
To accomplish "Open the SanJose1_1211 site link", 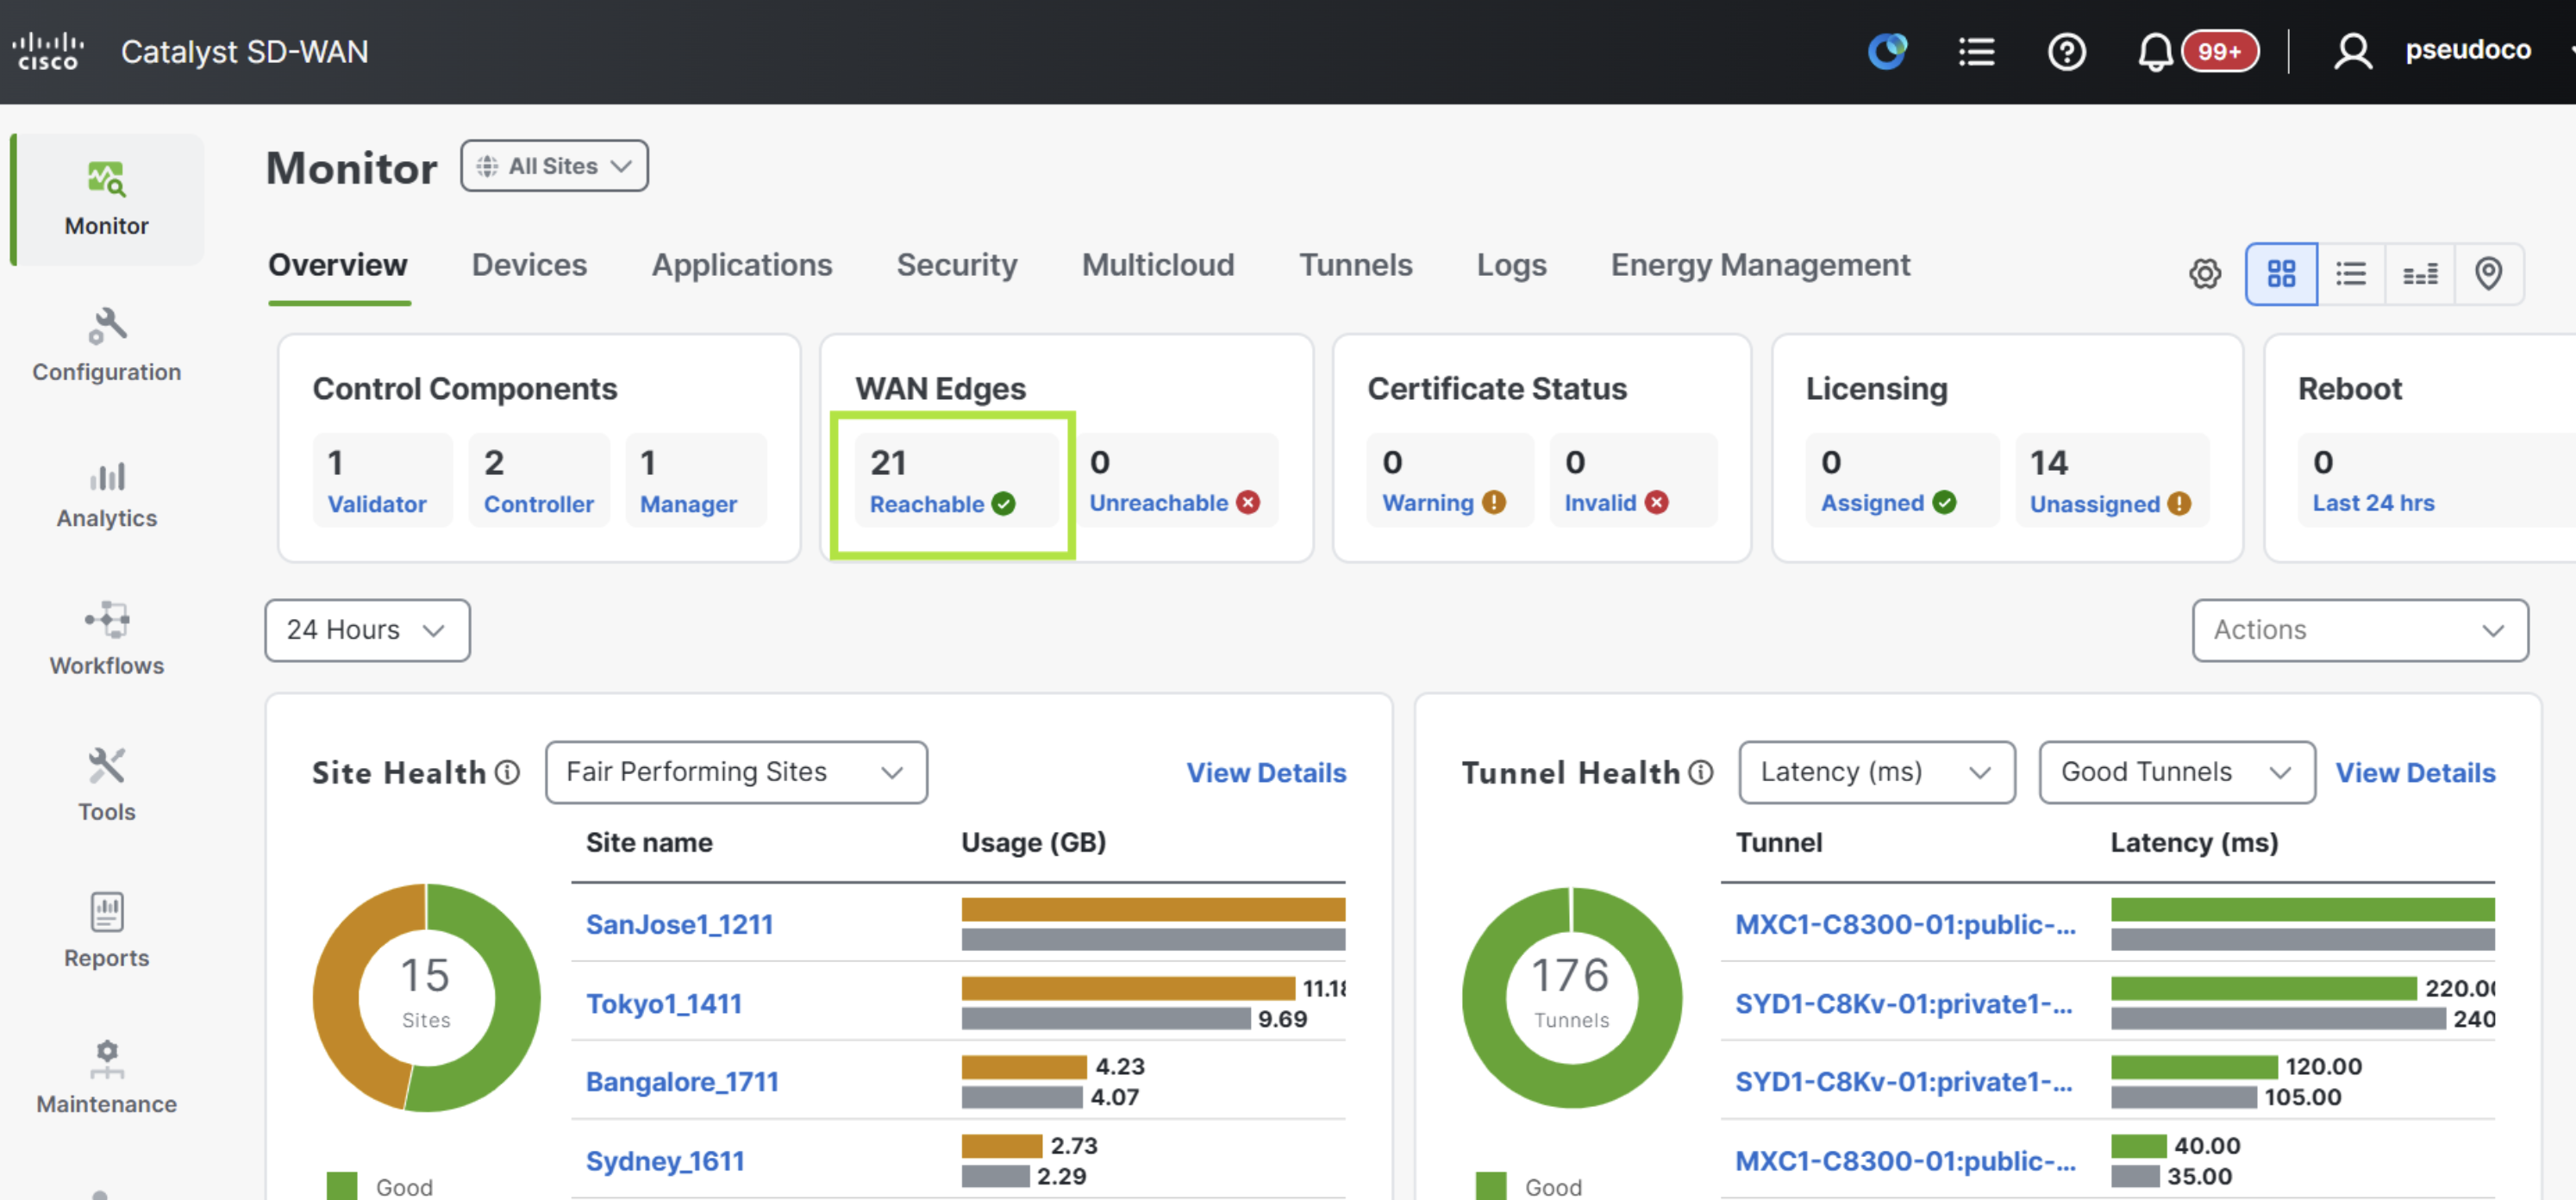I will [680, 924].
